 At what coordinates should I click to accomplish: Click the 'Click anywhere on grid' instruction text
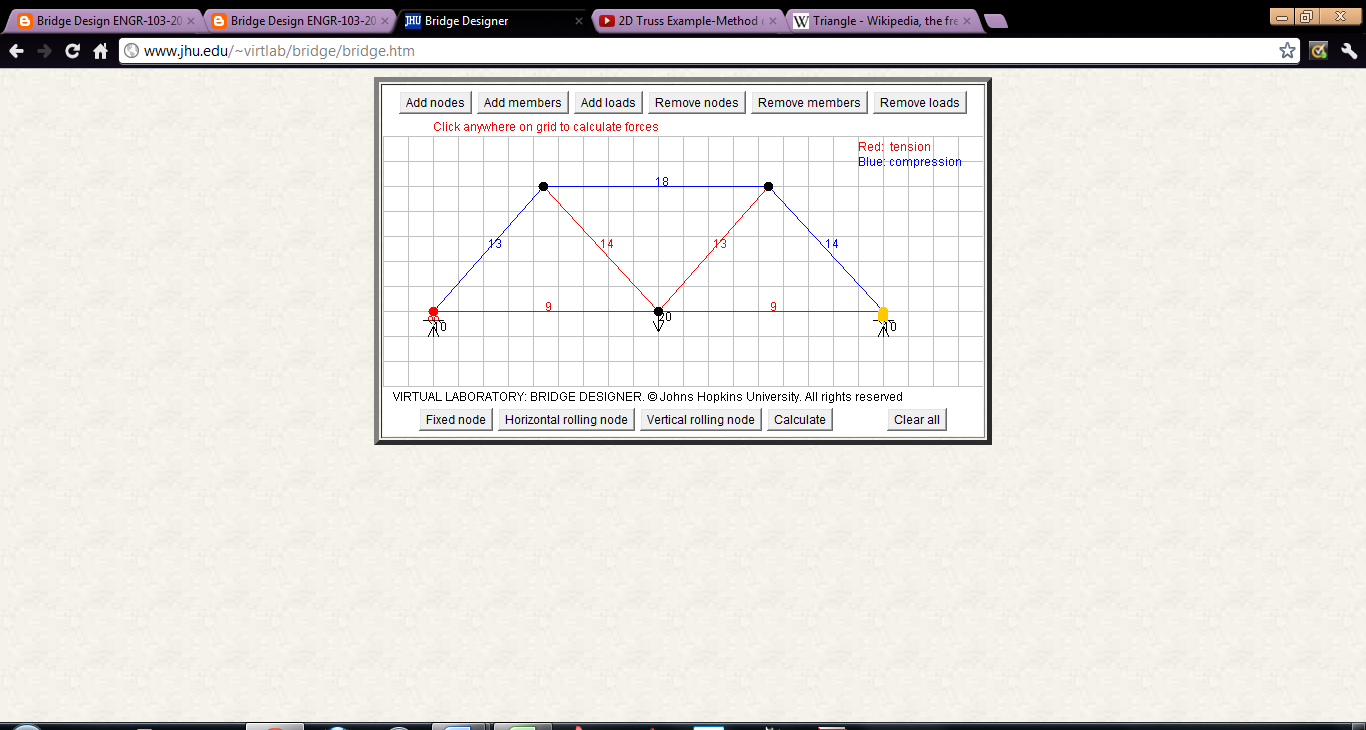[546, 127]
